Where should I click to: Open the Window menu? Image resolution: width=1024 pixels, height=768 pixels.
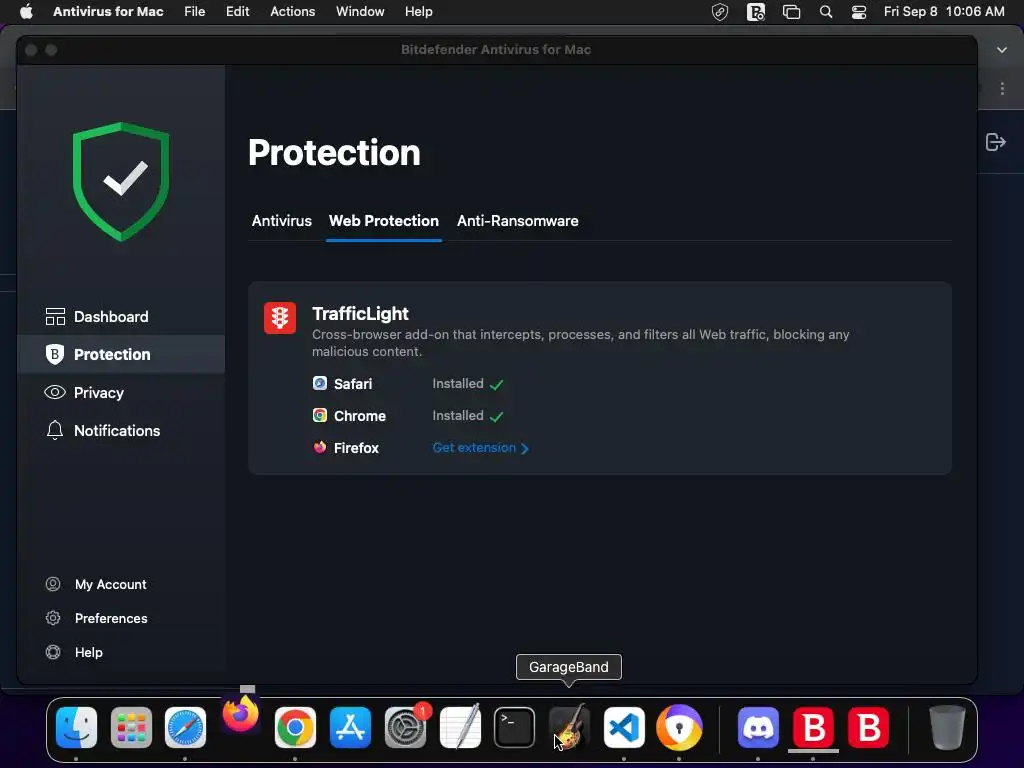360,12
